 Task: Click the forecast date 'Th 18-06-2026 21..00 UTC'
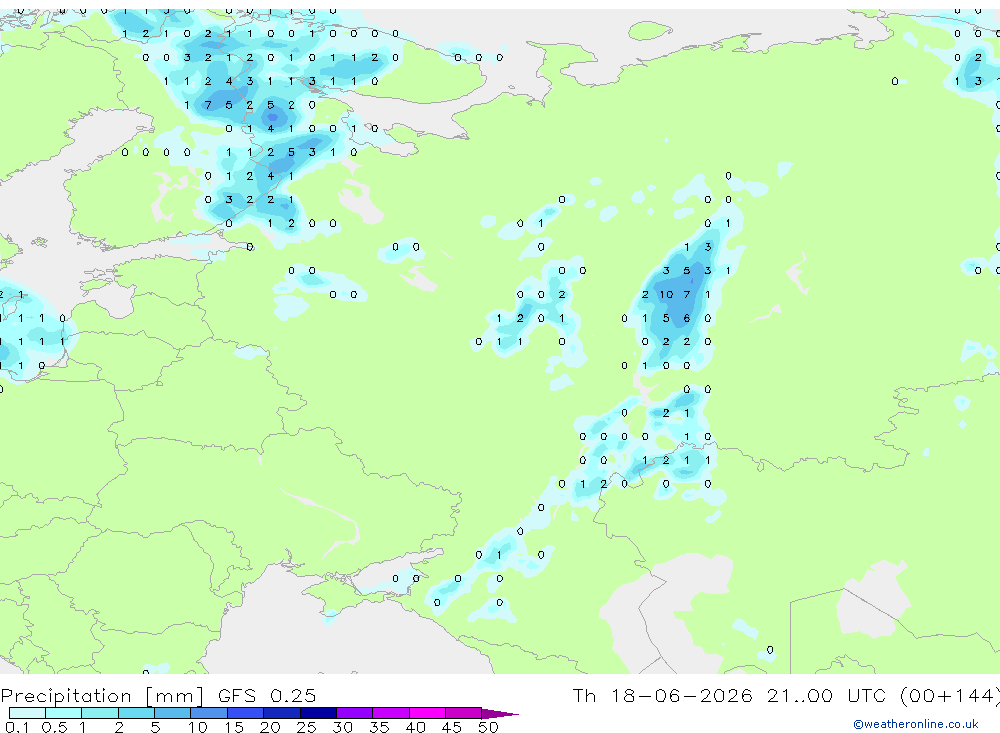731,695
